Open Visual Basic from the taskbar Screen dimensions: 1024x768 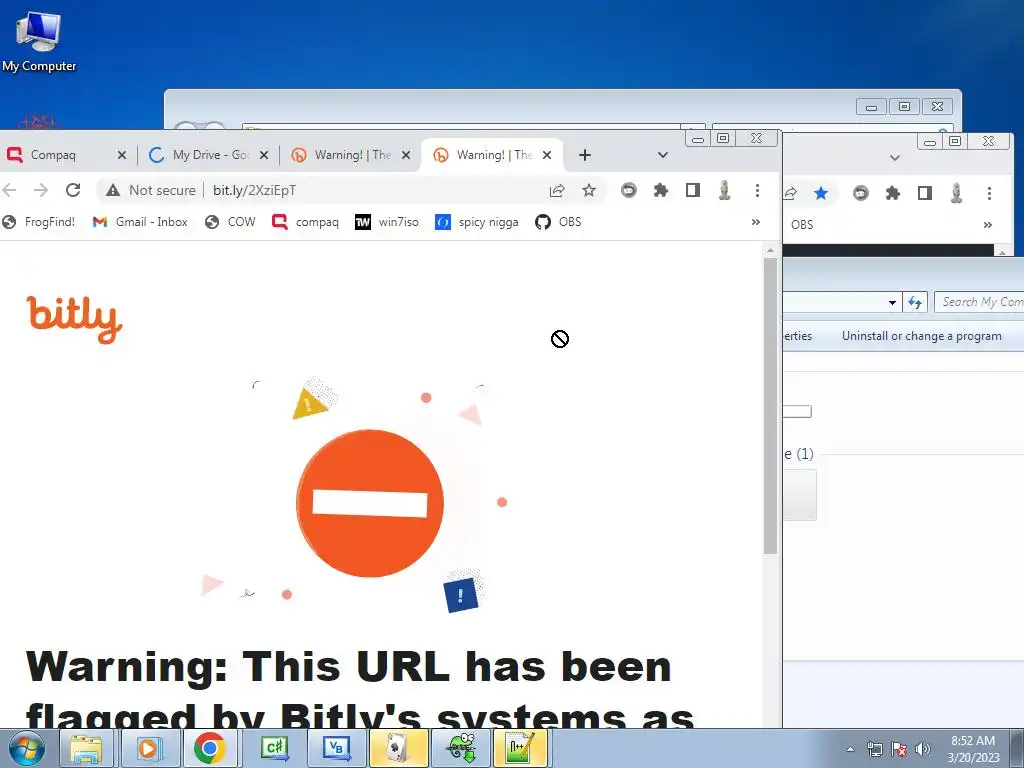[336, 748]
